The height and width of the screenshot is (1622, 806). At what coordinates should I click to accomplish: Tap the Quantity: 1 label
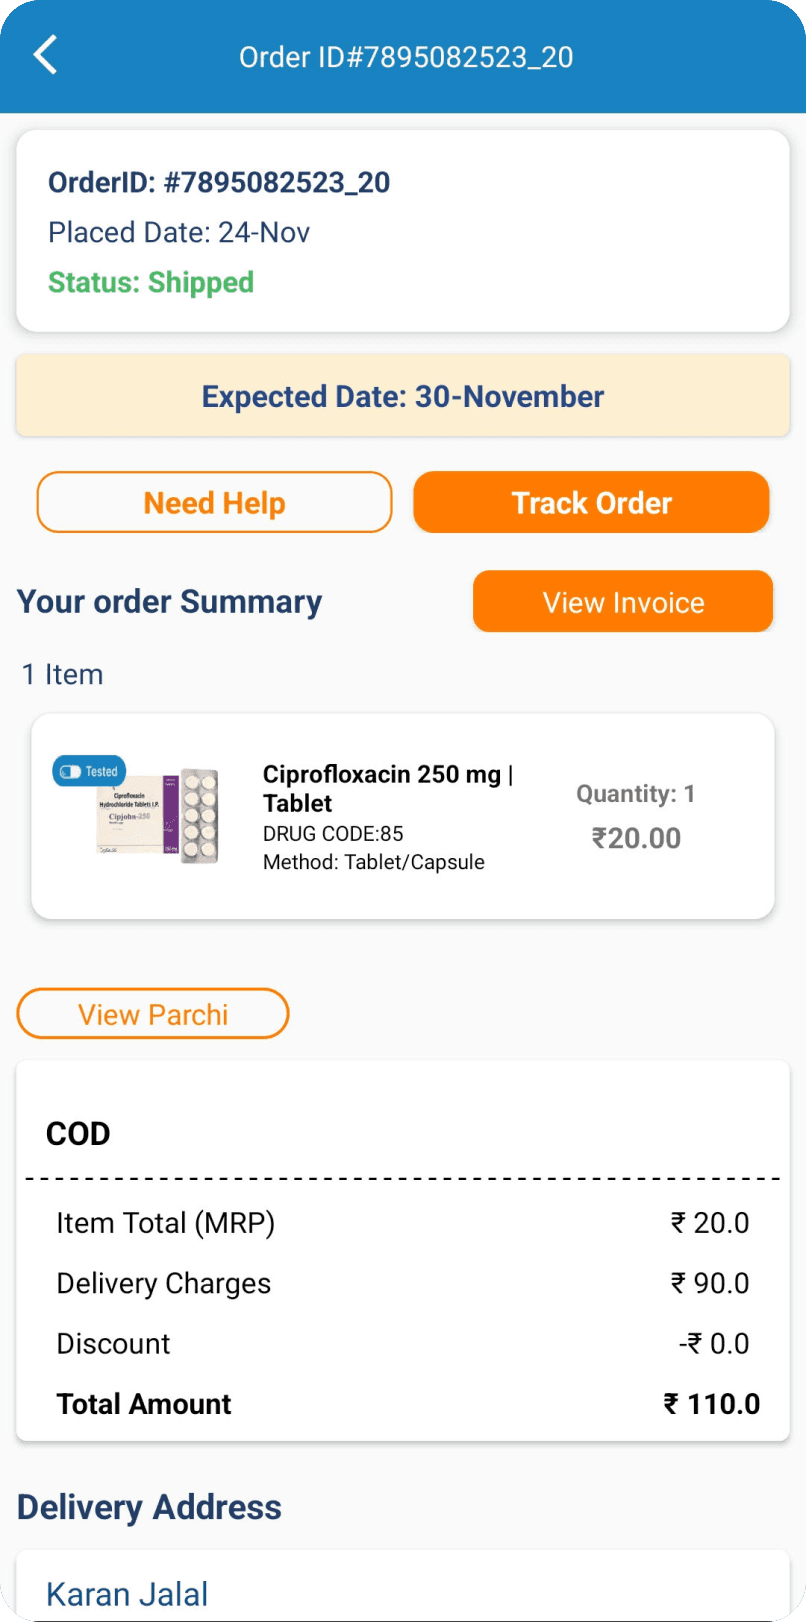[x=636, y=794]
